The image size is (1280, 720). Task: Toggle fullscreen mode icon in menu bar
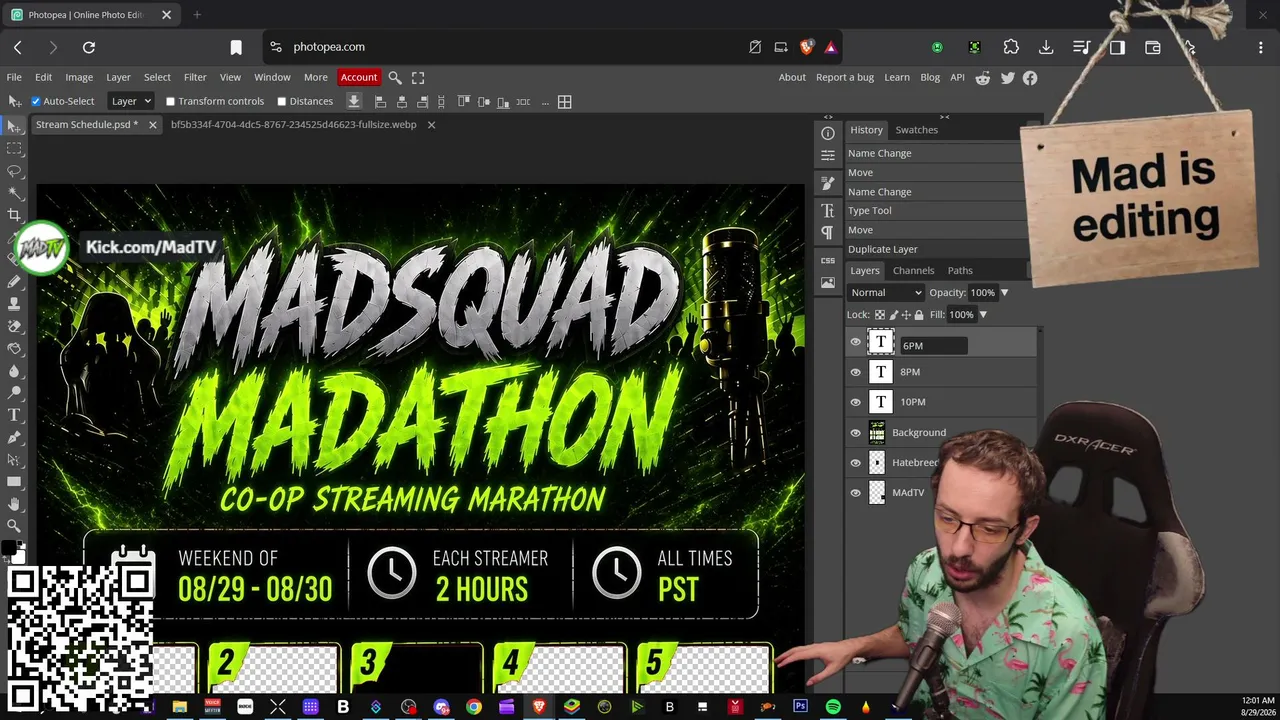coord(418,77)
